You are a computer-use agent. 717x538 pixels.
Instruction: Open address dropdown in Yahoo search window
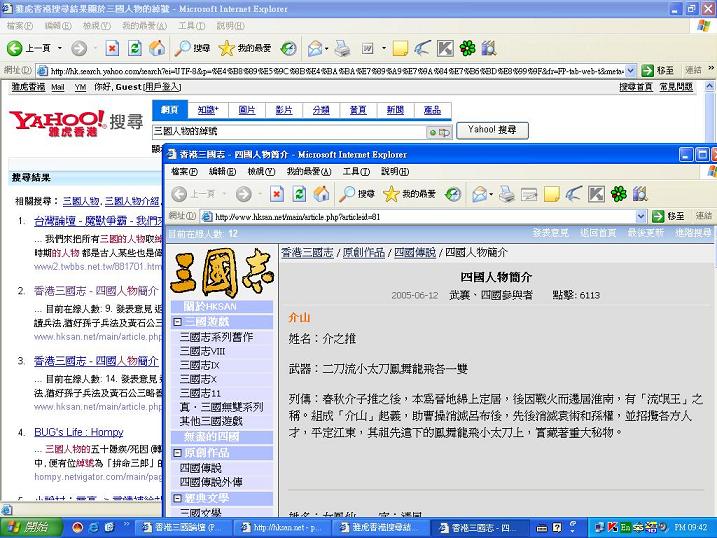[631, 70]
